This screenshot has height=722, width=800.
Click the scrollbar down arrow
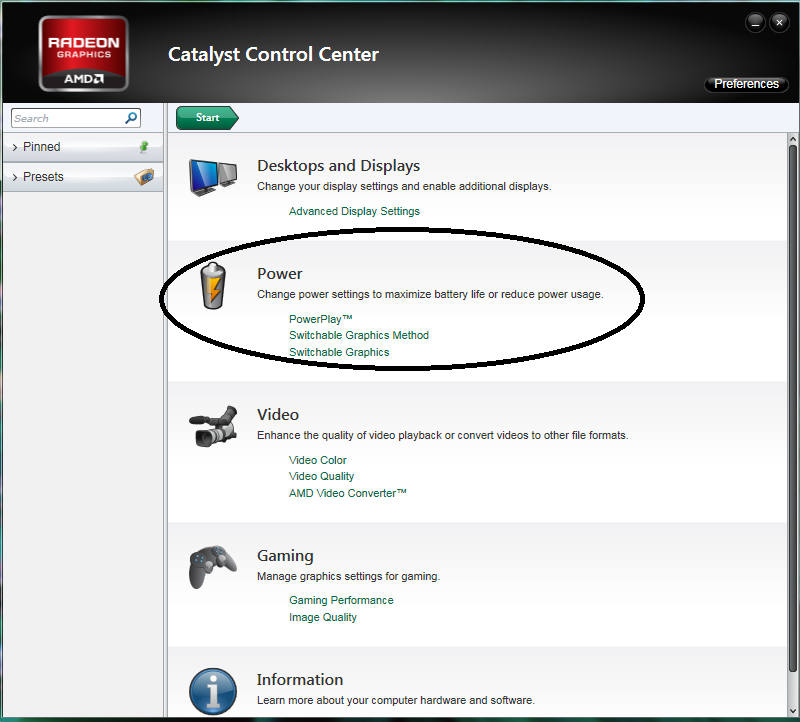click(792, 710)
